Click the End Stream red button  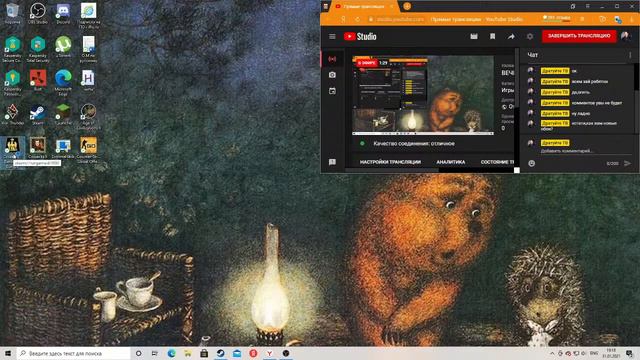pos(579,36)
